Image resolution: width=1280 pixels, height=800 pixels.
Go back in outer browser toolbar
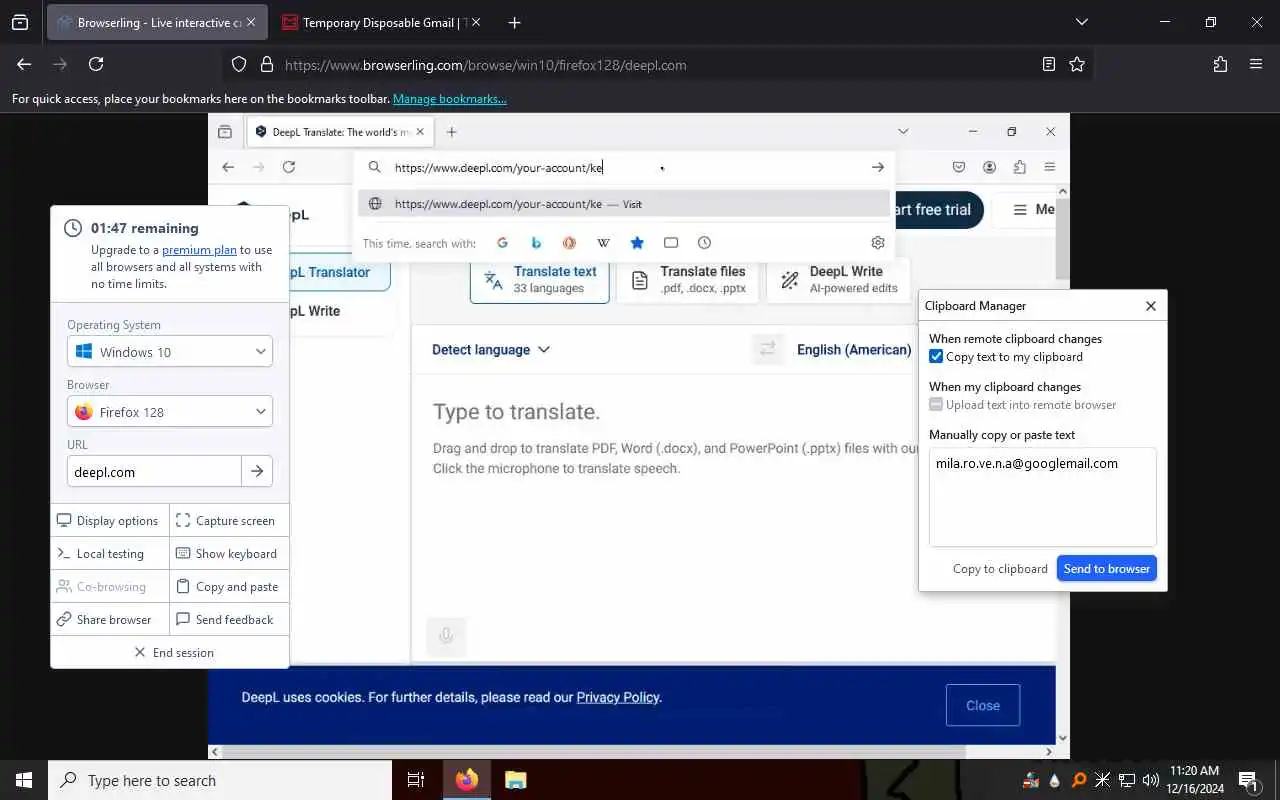(x=24, y=64)
